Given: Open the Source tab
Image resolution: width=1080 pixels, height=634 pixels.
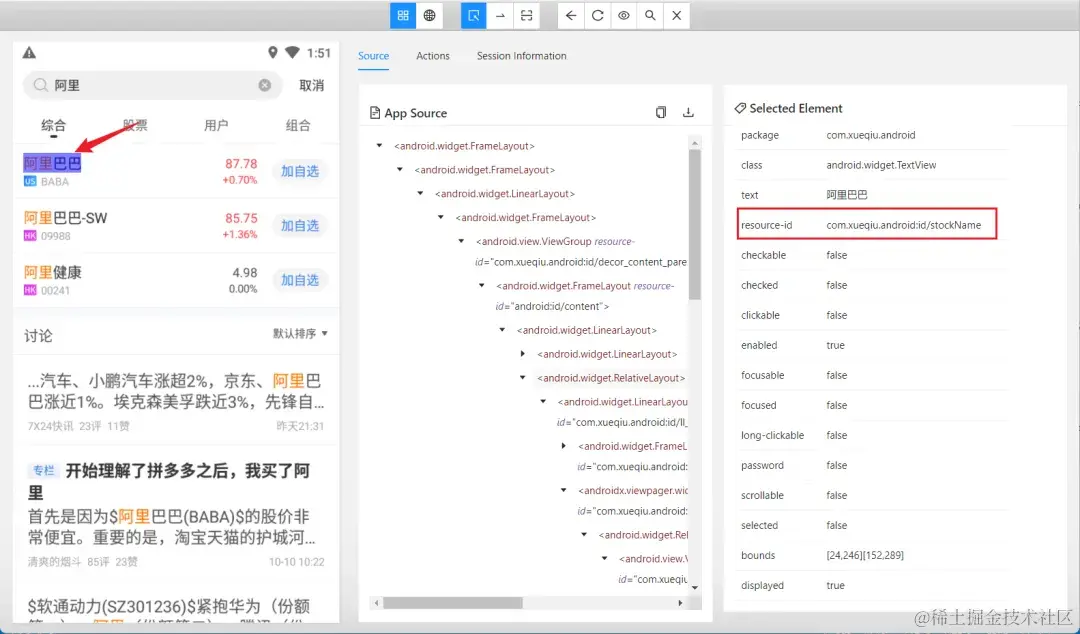Looking at the screenshot, I should pos(373,56).
